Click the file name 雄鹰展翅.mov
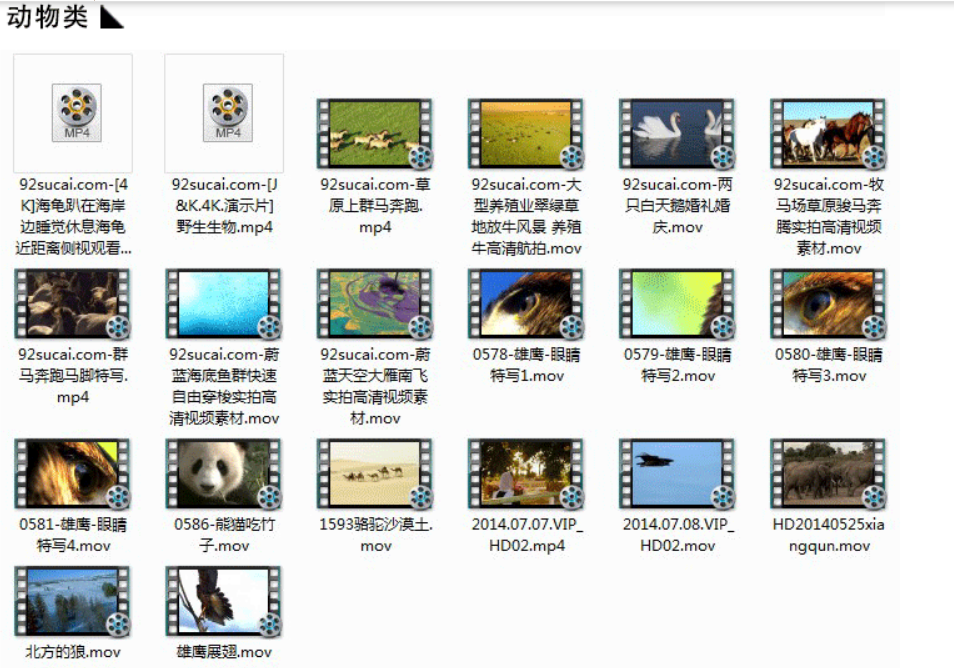The height and width of the screenshot is (668, 954). click(x=224, y=652)
